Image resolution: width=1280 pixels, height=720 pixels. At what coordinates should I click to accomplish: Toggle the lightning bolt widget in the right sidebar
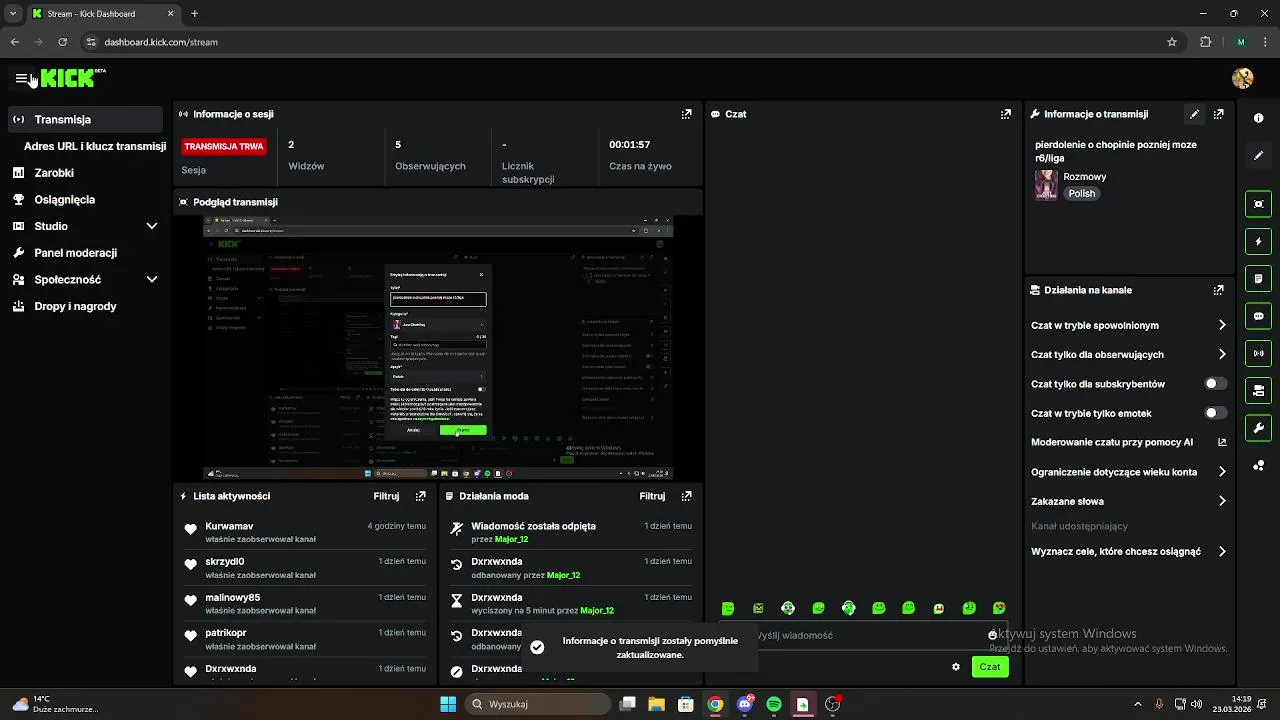tap(1258, 241)
